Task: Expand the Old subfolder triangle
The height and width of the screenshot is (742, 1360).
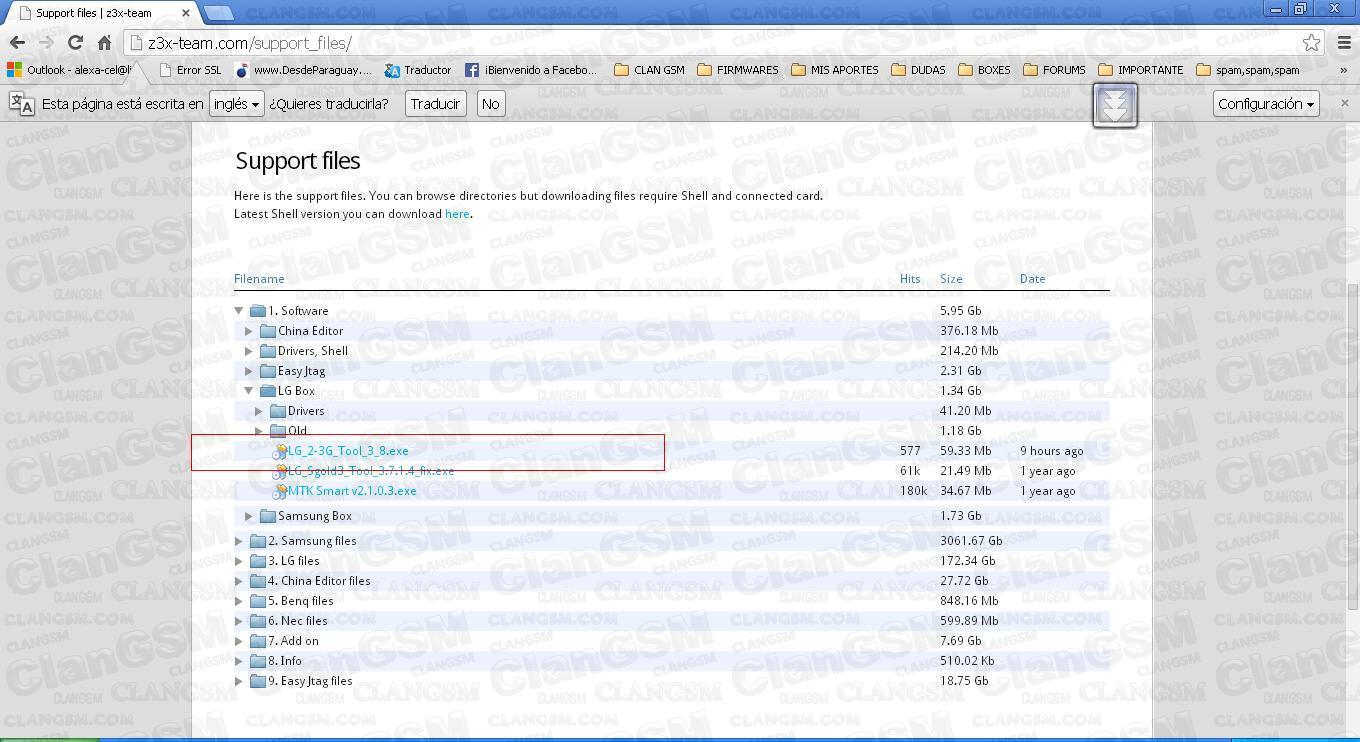Action: [259, 431]
